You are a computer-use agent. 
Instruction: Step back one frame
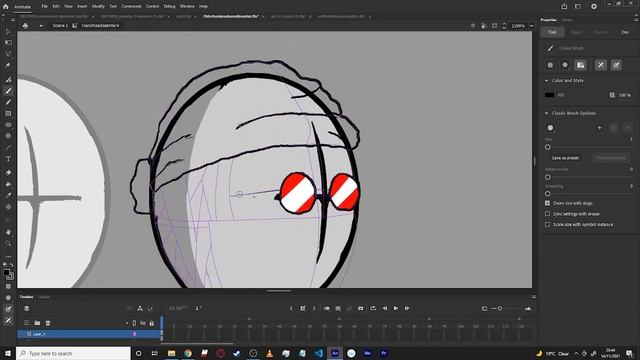point(384,309)
